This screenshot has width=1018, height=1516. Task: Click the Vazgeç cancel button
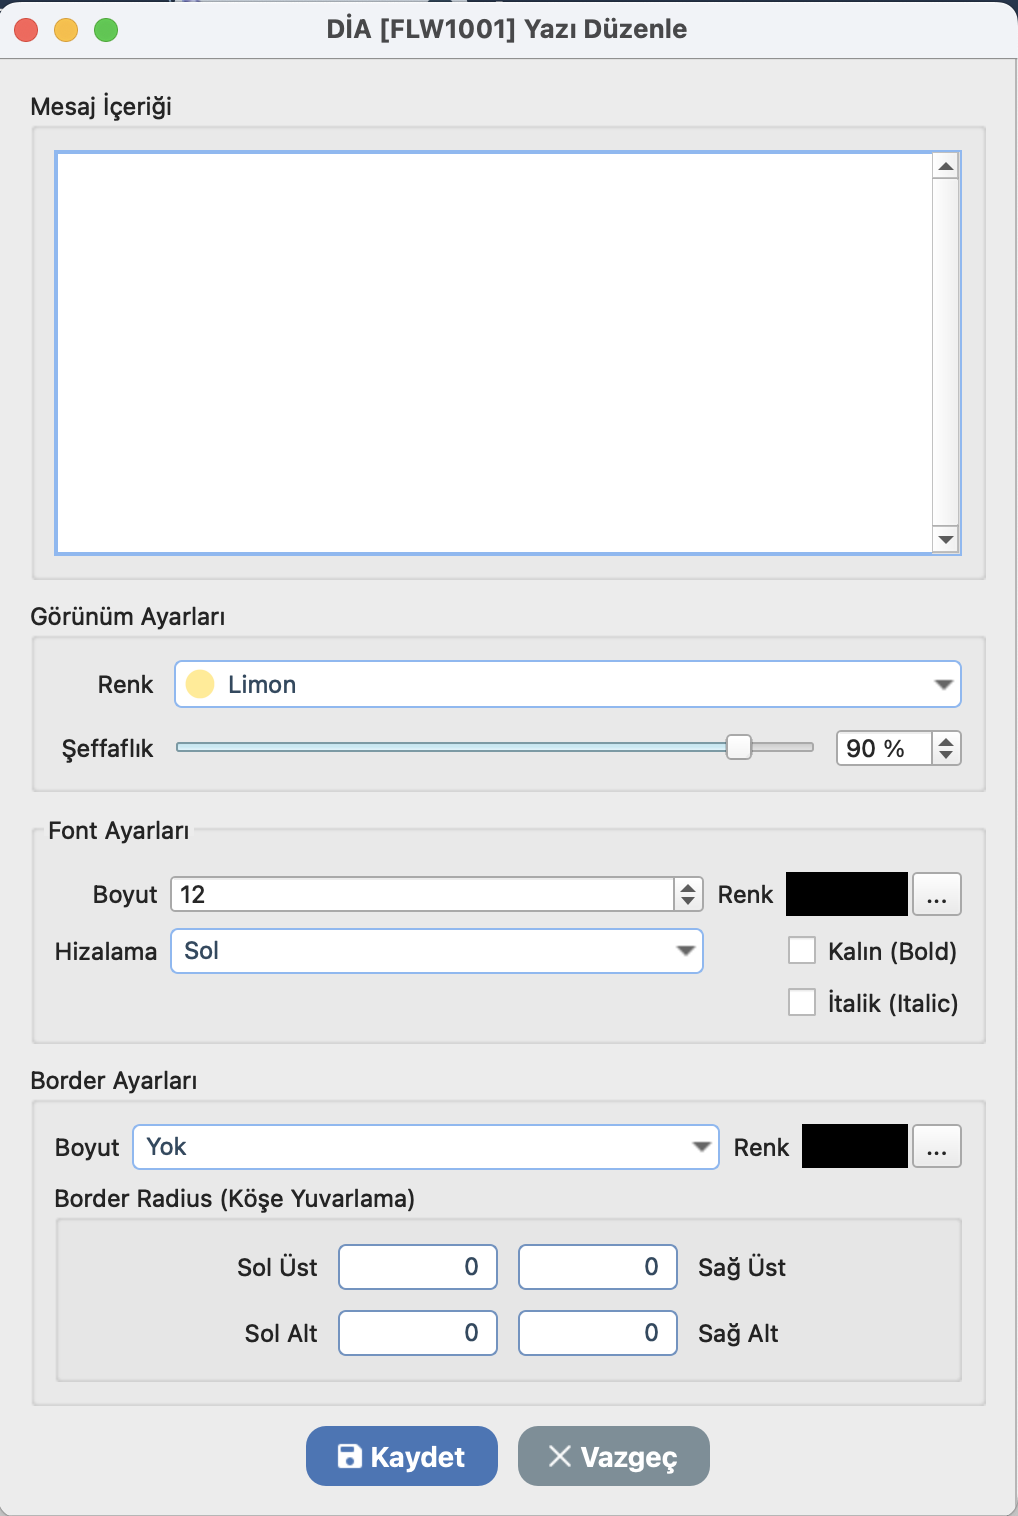tap(613, 1456)
